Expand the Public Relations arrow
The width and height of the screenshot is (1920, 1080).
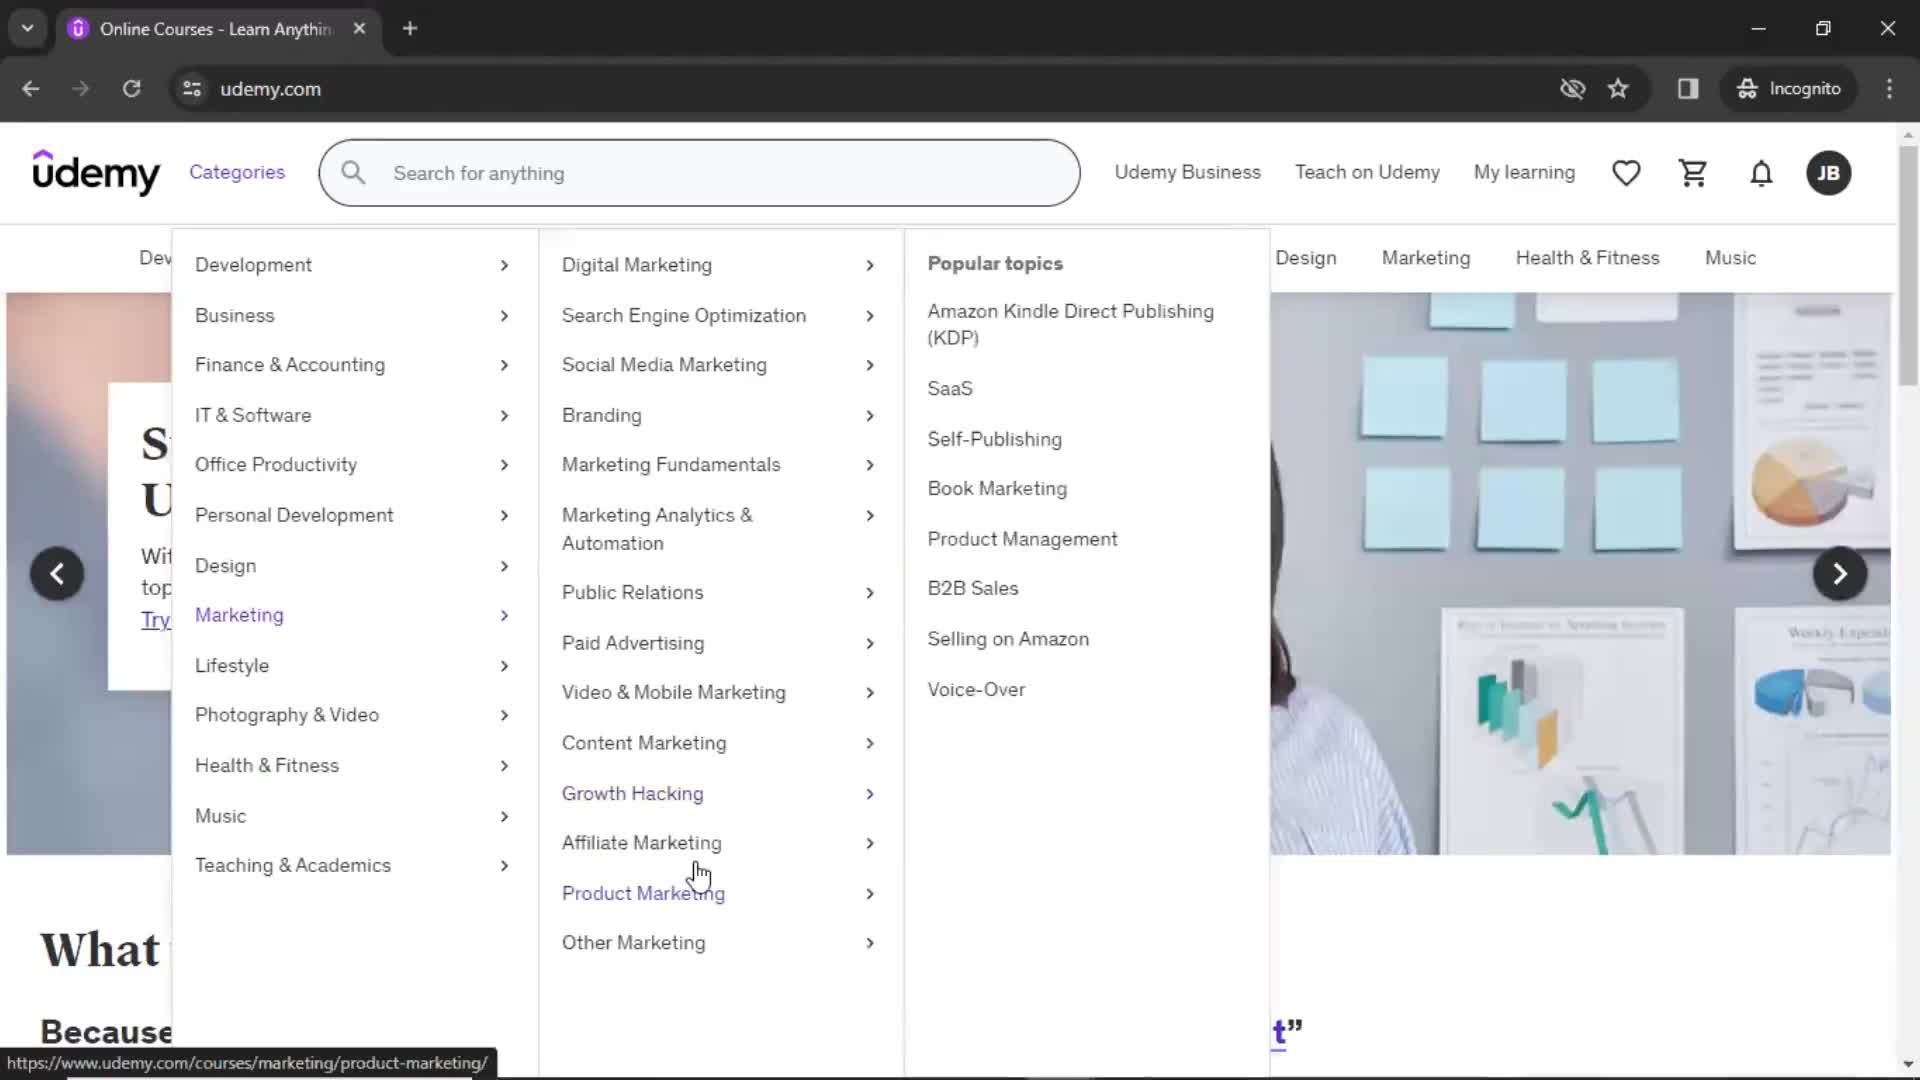(x=870, y=593)
